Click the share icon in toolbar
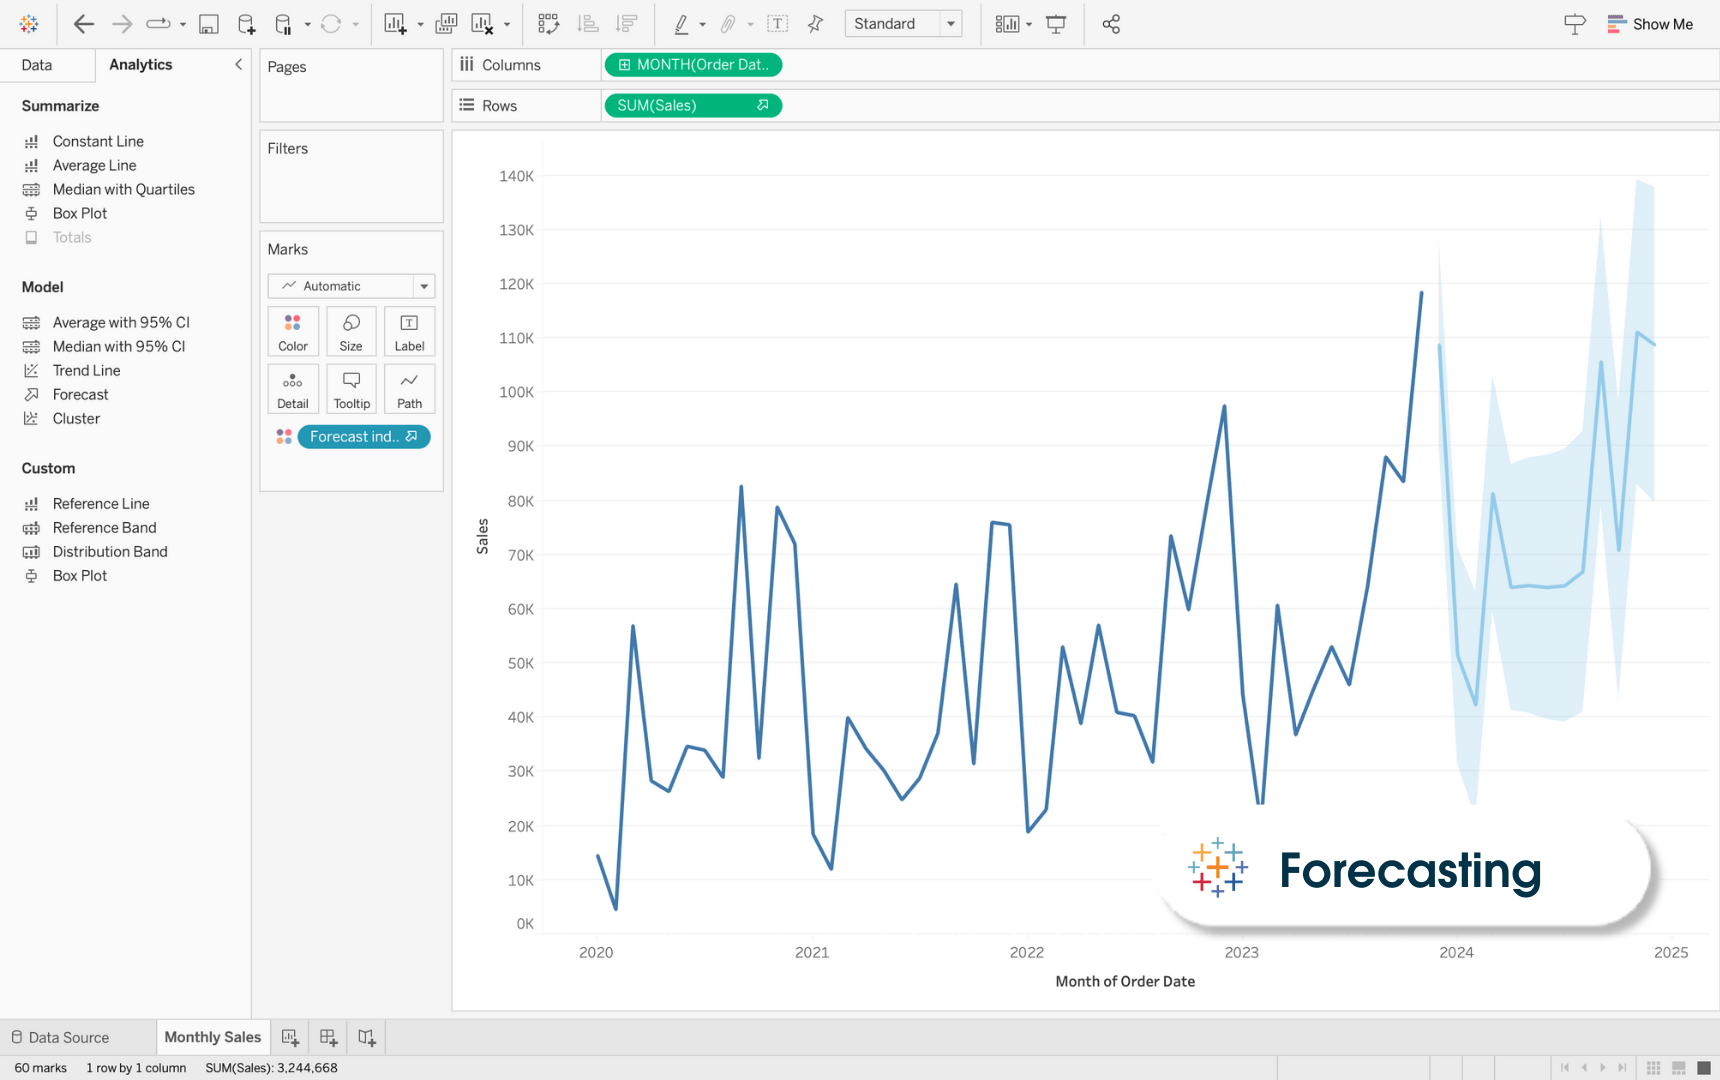The image size is (1720, 1080). [x=1111, y=24]
